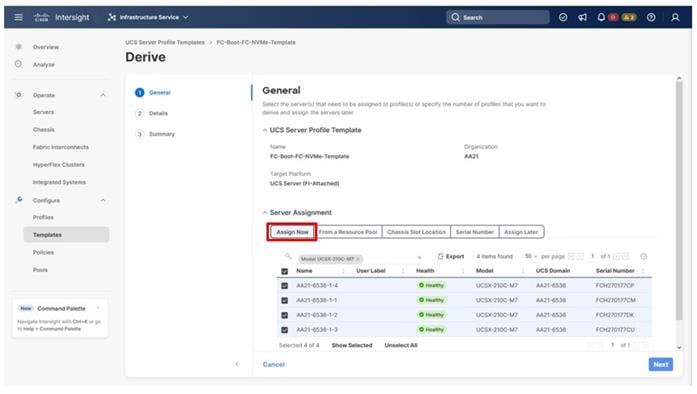Go to Analyze in sidebar

coord(44,64)
